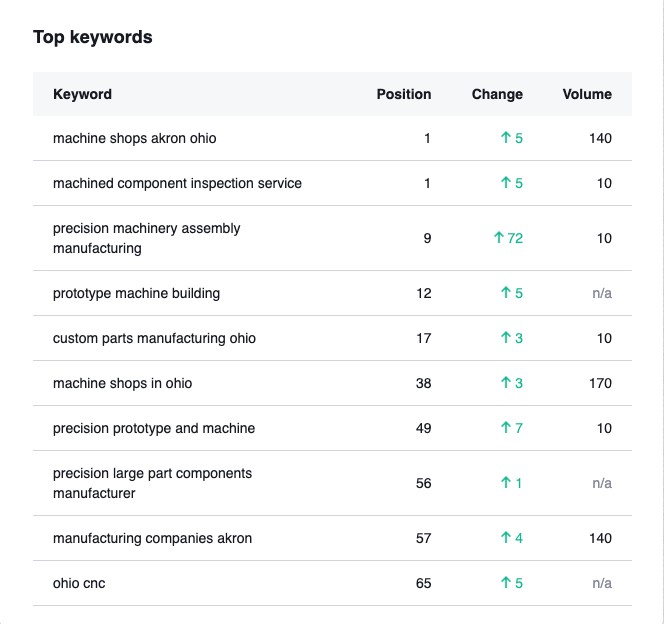Click n/a volume for prototype machine building
Image resolution: width=664 pixels, height=624 pixels.
(x=601, y=293)
